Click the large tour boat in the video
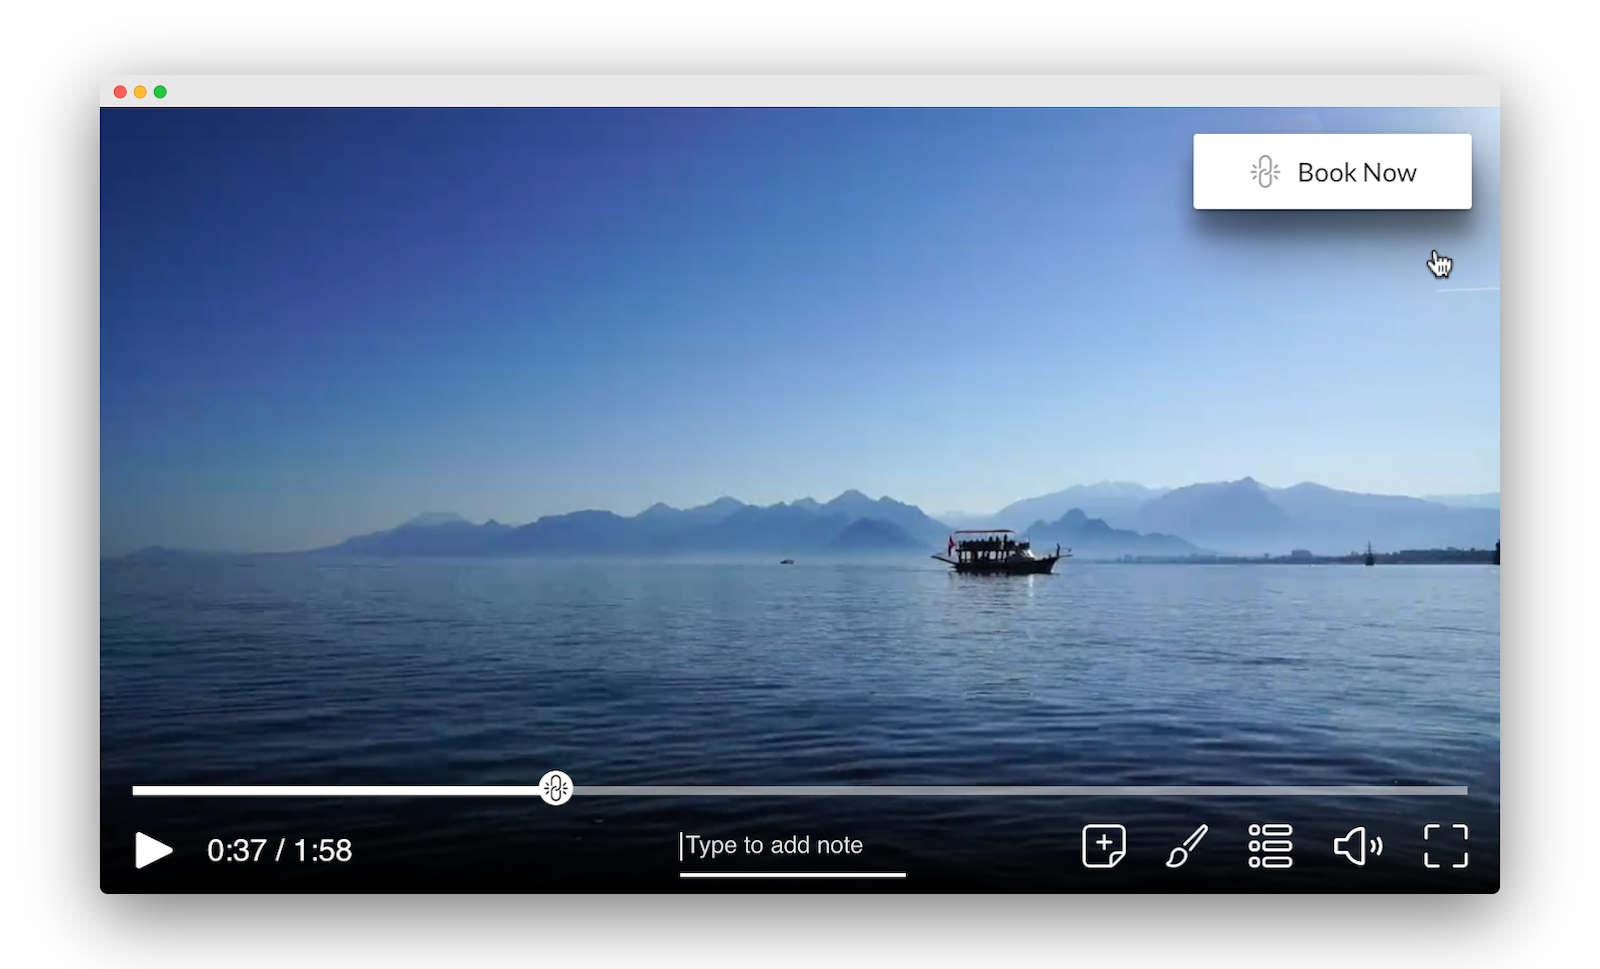The width and height of the screenshot is (1600, 969). coord(1000,553)
